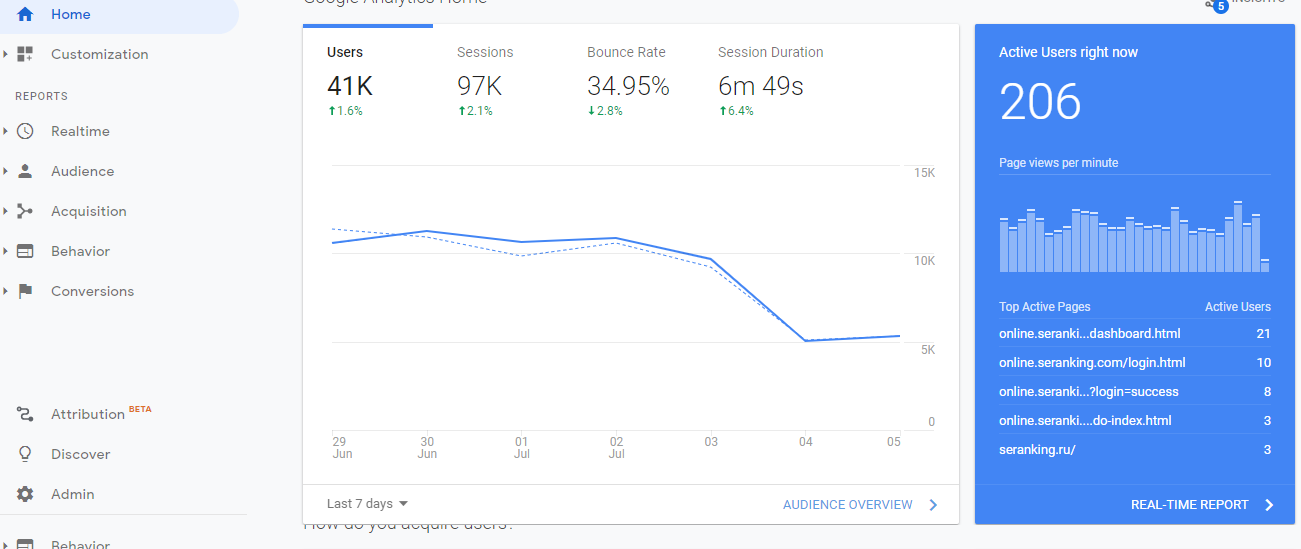This screenshot has width=1301, height=549.
Task: Click the arrow next to Real-Time Report
Action: point(1269,505)
